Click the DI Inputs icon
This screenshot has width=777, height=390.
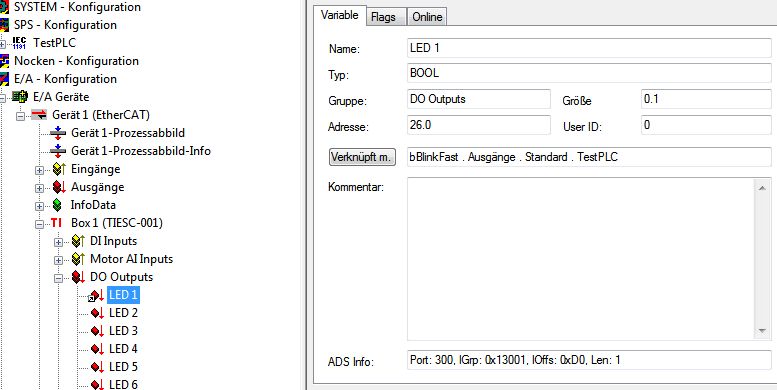click(78, 241)
